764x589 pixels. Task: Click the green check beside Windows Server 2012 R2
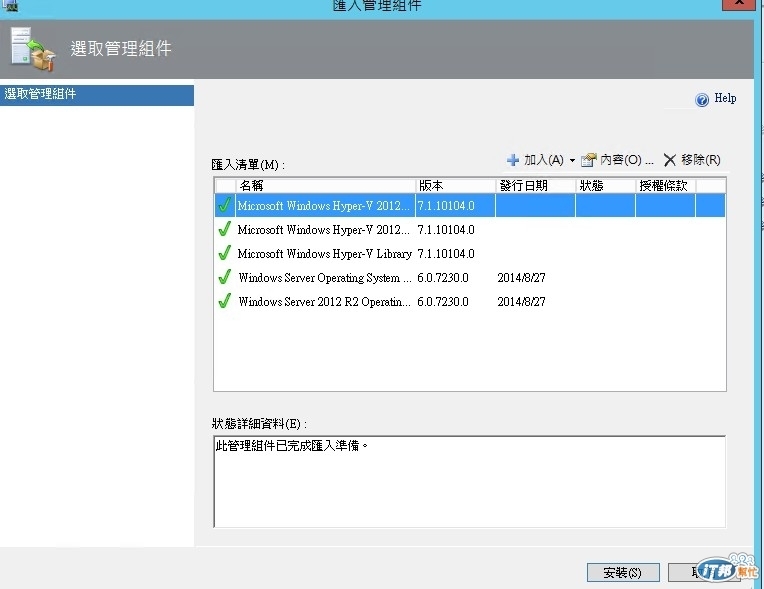pos(225,301)
